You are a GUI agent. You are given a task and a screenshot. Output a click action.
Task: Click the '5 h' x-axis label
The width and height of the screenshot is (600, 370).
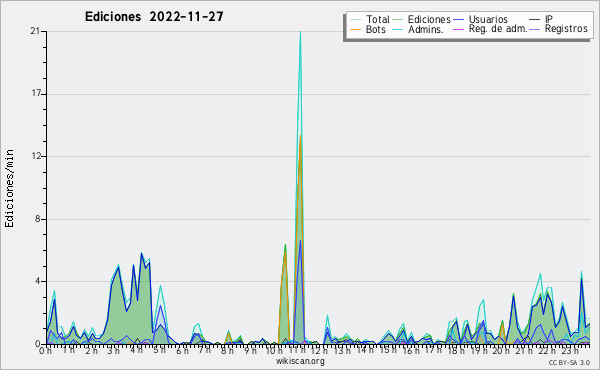point(159,350)
